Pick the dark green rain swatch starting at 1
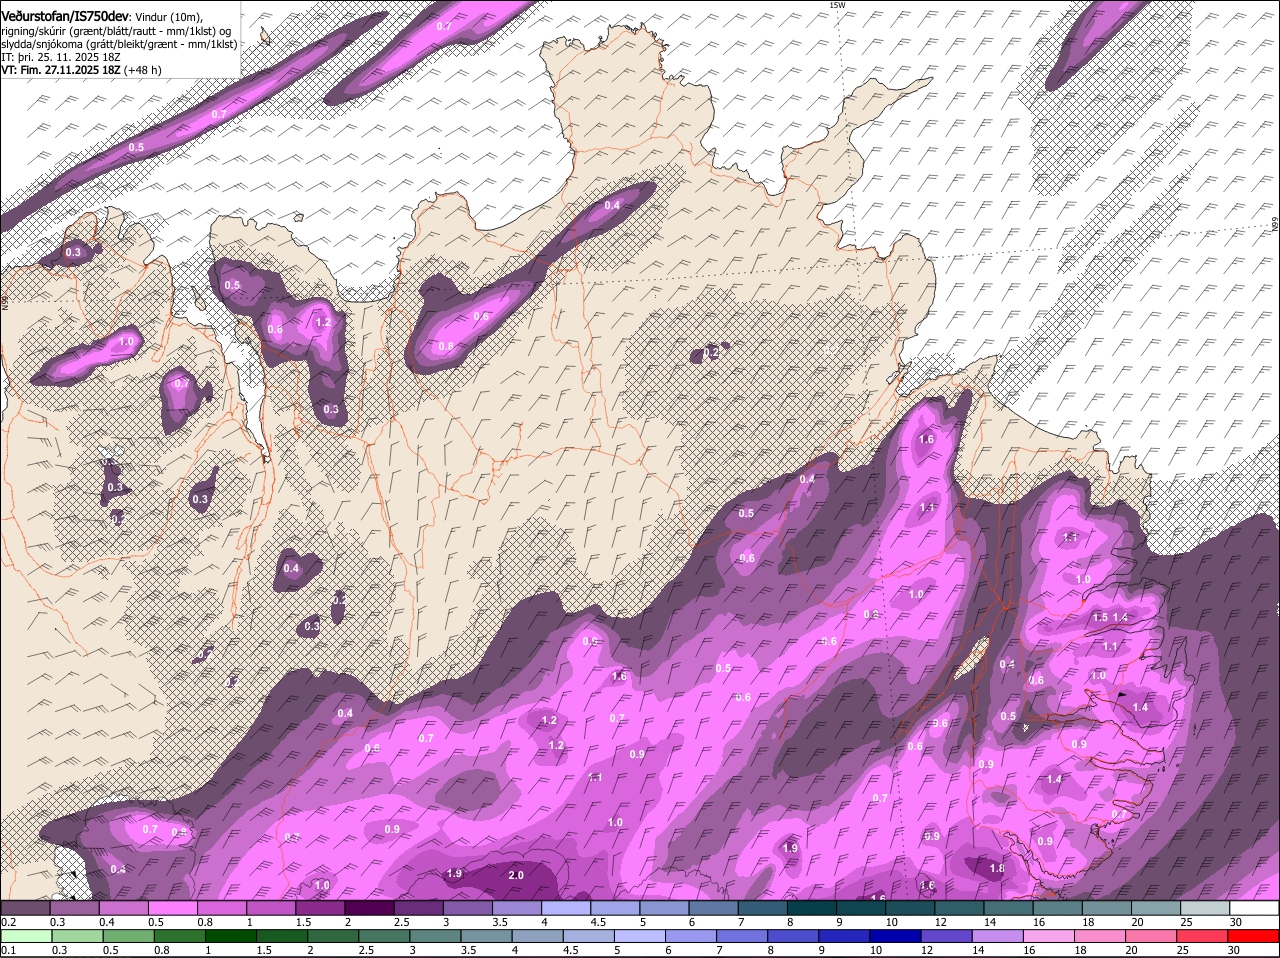This screenshot has height=958, width=1280. pos(230,937)
